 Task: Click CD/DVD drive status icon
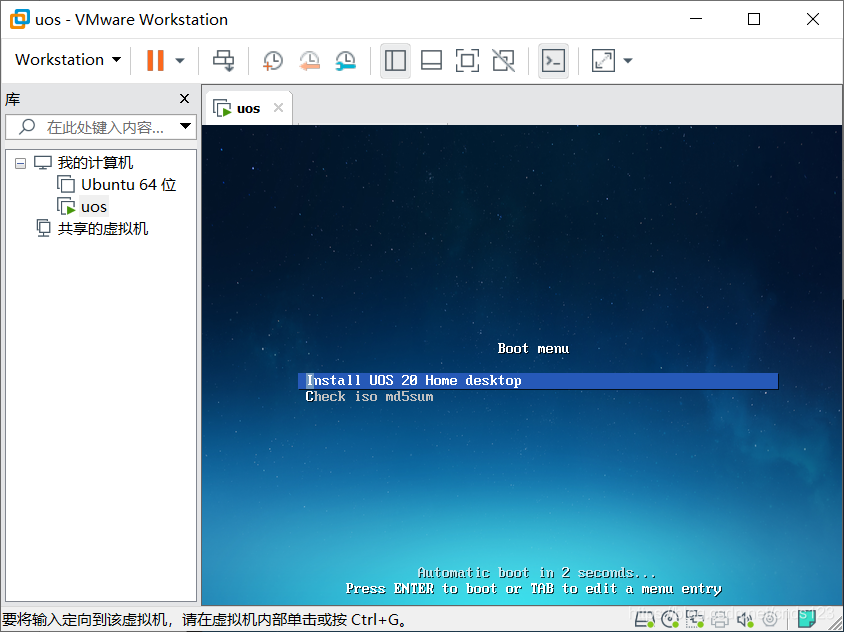click(670, 620)
